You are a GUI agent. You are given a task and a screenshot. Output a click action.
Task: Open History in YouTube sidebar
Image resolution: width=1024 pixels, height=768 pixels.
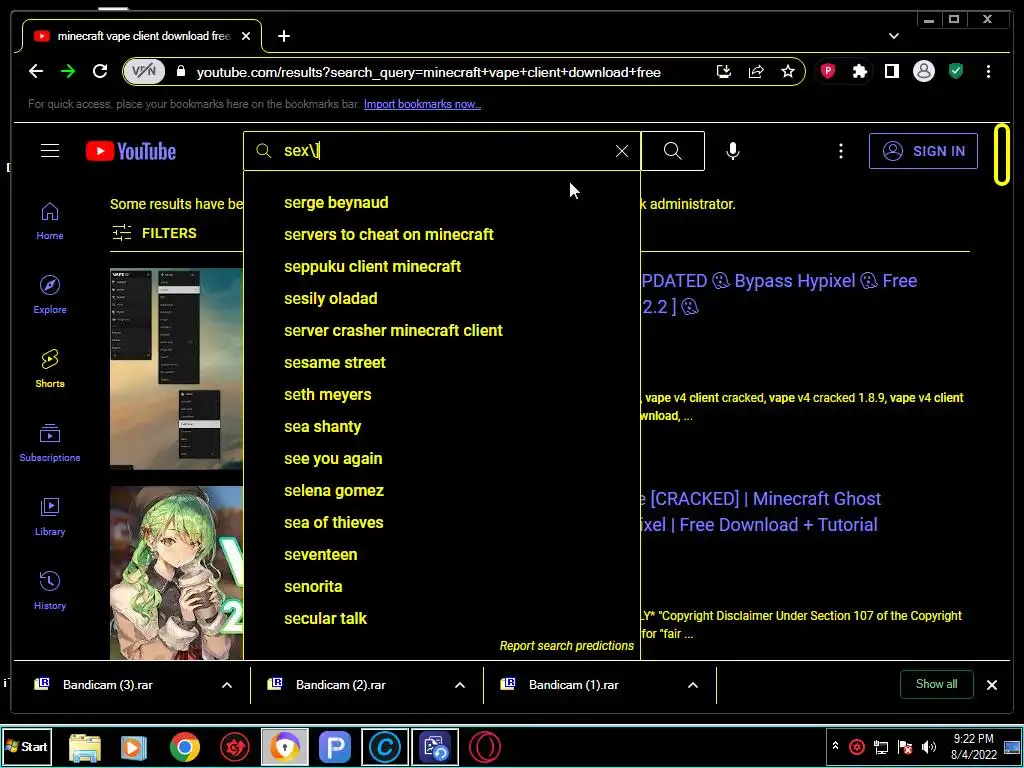[50, 591]
